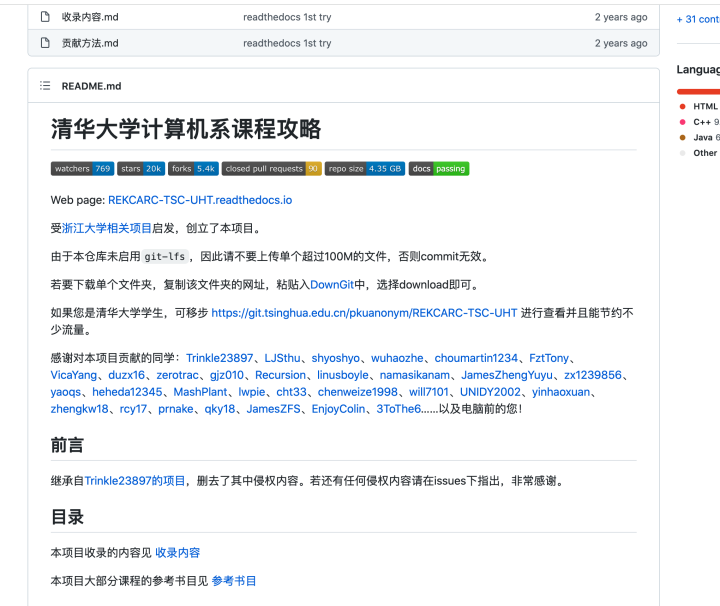Click the Java language entry
The image size is (720, 606).
699,138
